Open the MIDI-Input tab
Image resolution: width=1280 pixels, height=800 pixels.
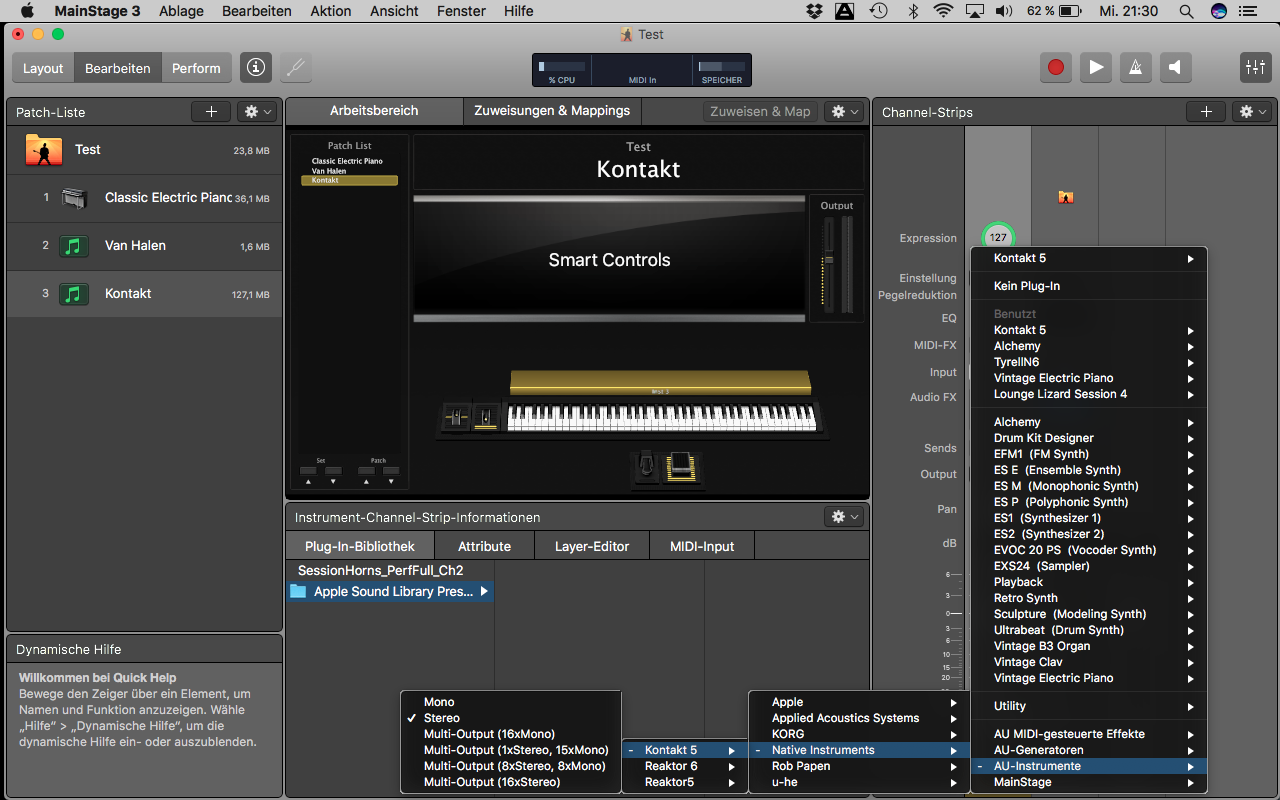(x=702, y=546)
